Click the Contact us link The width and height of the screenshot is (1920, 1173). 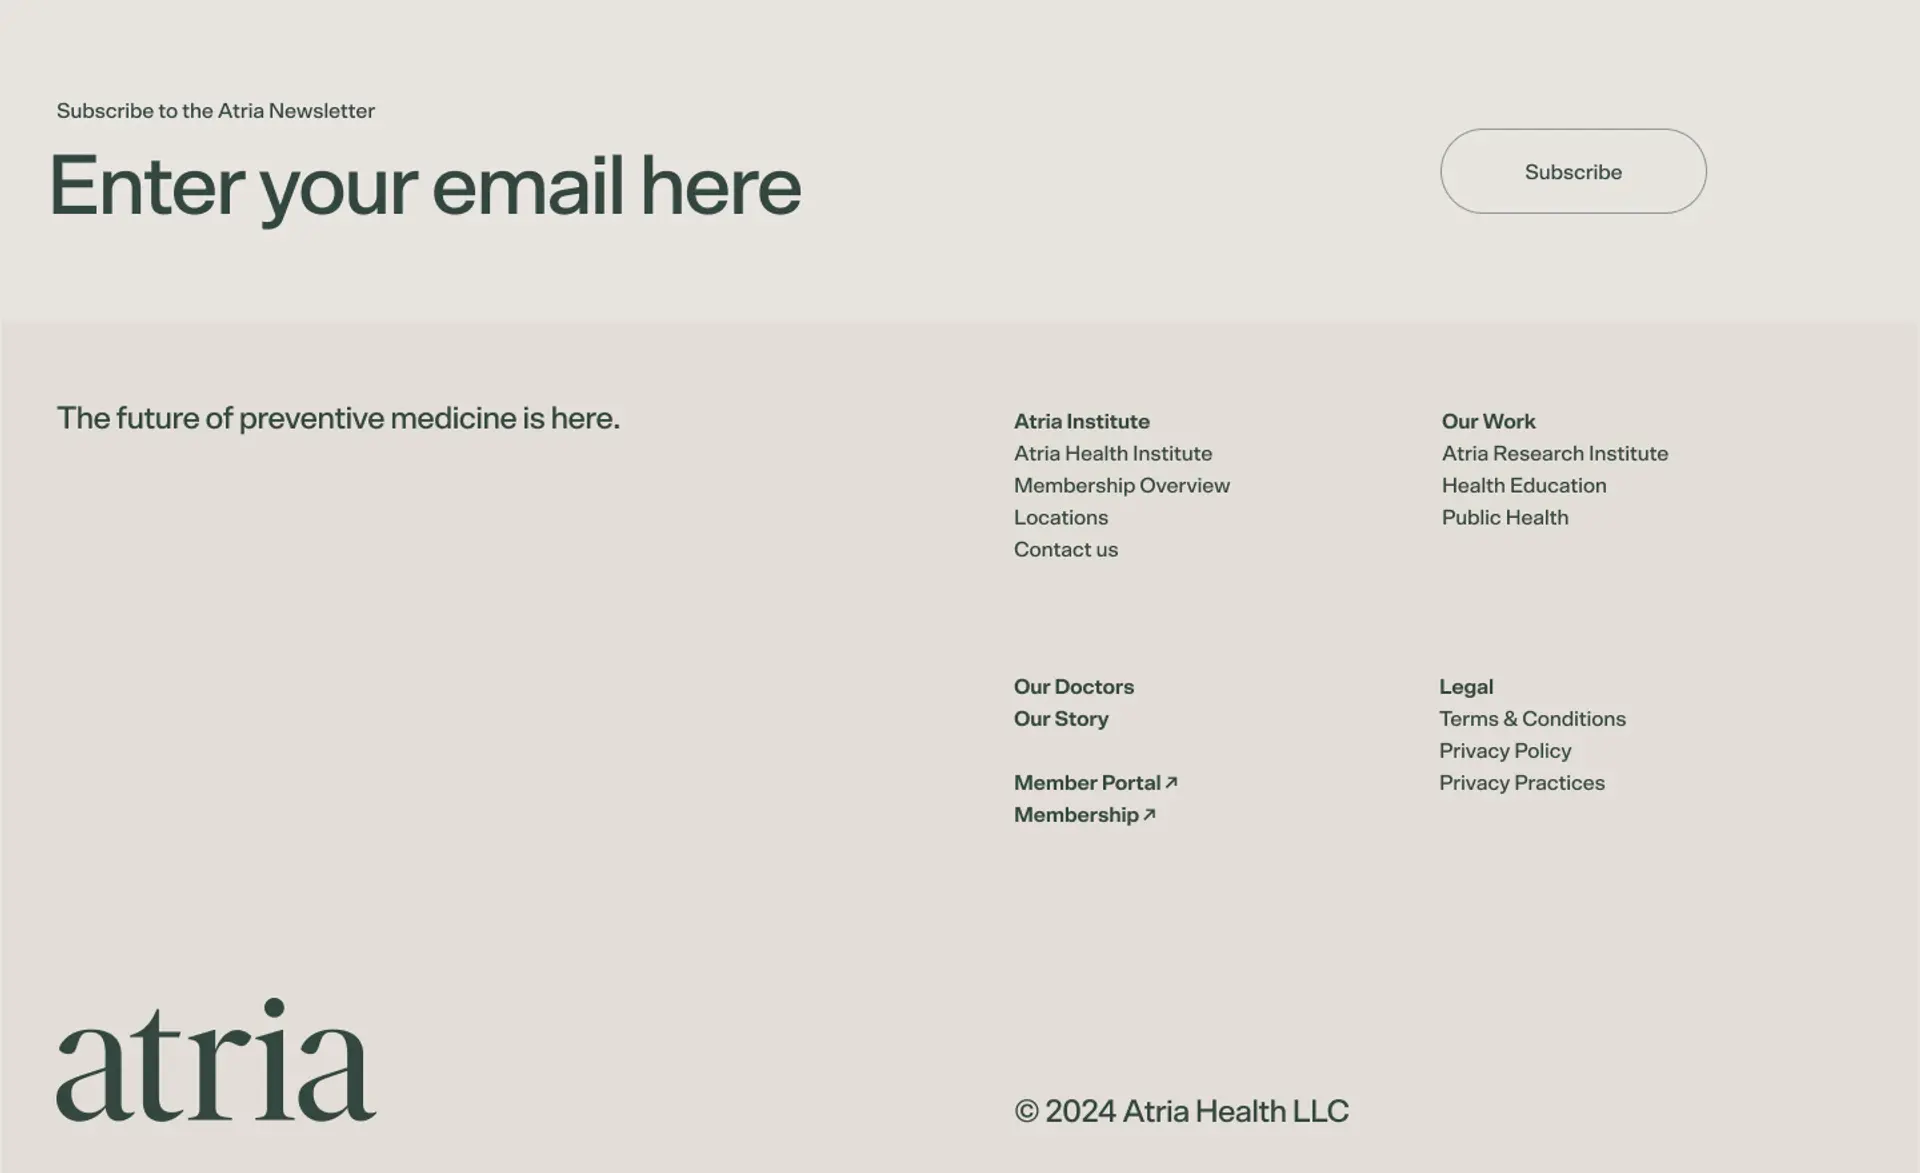(x=1066, y=549)
